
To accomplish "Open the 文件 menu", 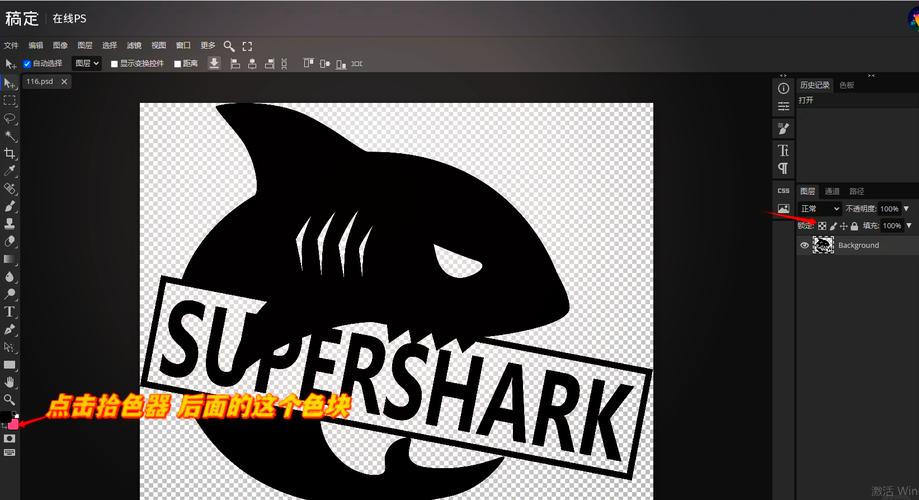I will pos(11,46).
